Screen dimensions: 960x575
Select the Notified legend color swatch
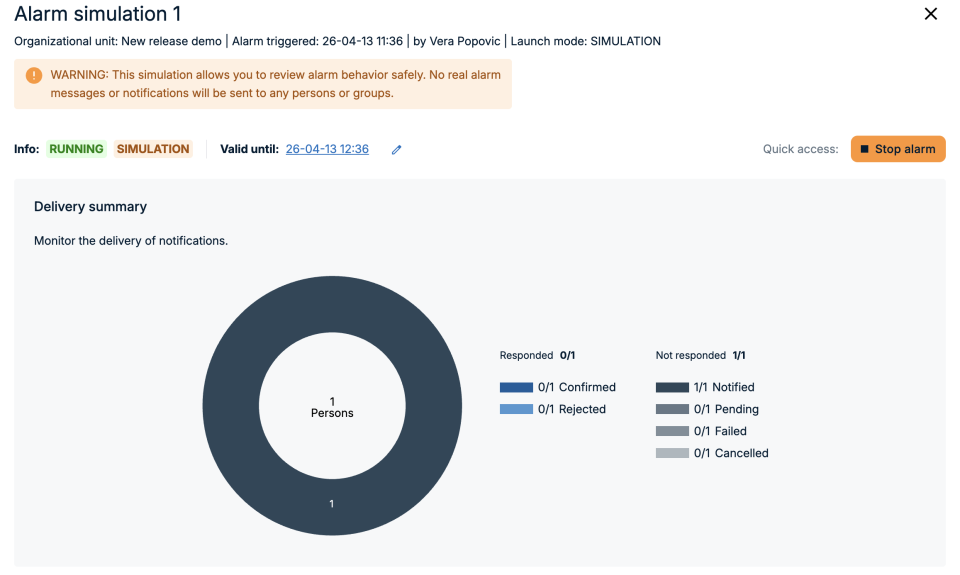pyautogui.click(x=672, y=387)
